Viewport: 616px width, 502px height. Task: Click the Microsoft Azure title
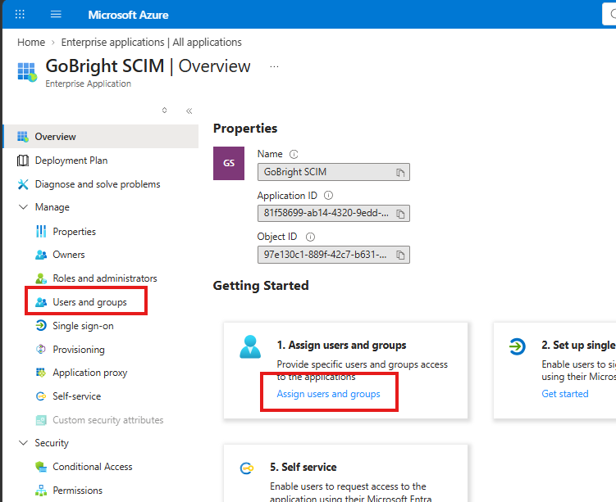[128, 15]
